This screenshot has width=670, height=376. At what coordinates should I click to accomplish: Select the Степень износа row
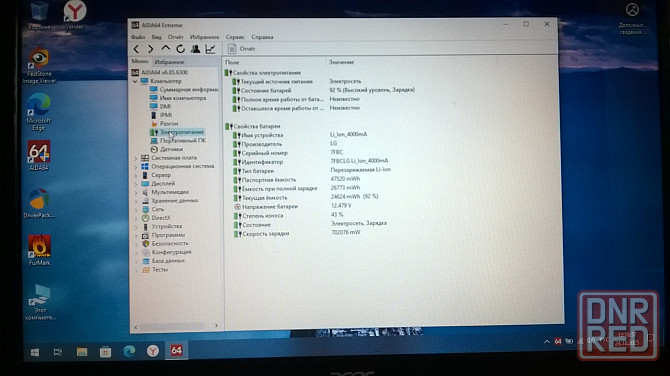[x=289, y=215]
